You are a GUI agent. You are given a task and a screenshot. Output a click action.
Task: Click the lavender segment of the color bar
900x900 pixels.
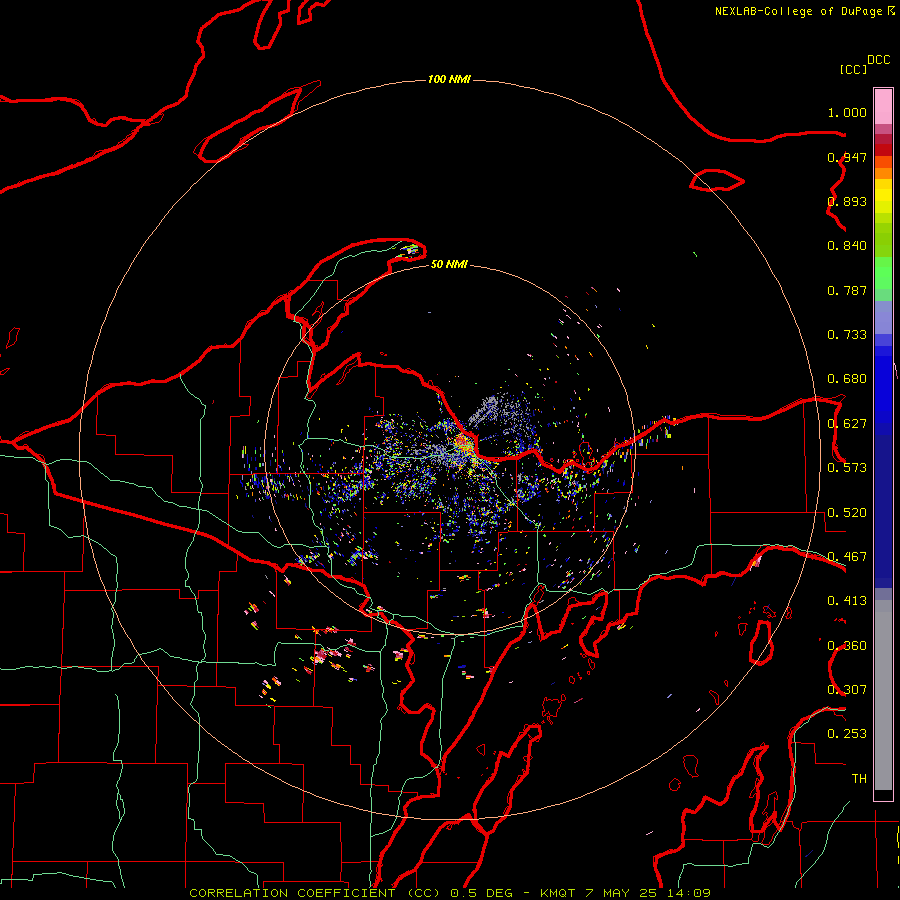click(x=883, y=317)
